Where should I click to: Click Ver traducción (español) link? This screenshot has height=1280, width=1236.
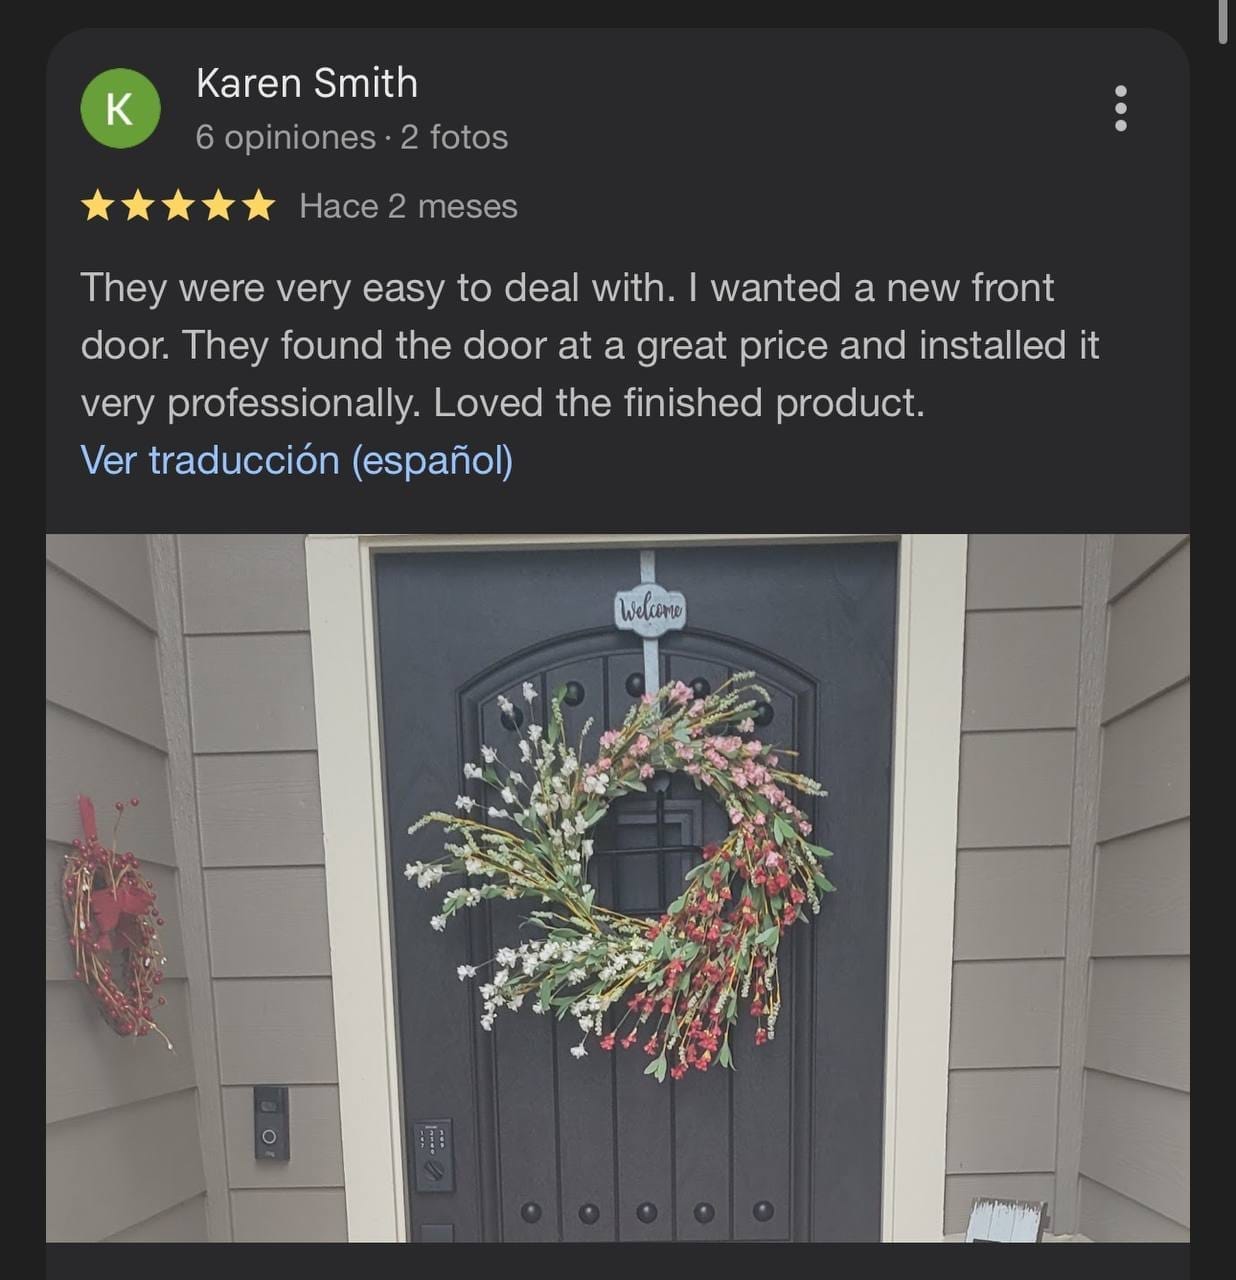tap(297, 460)
